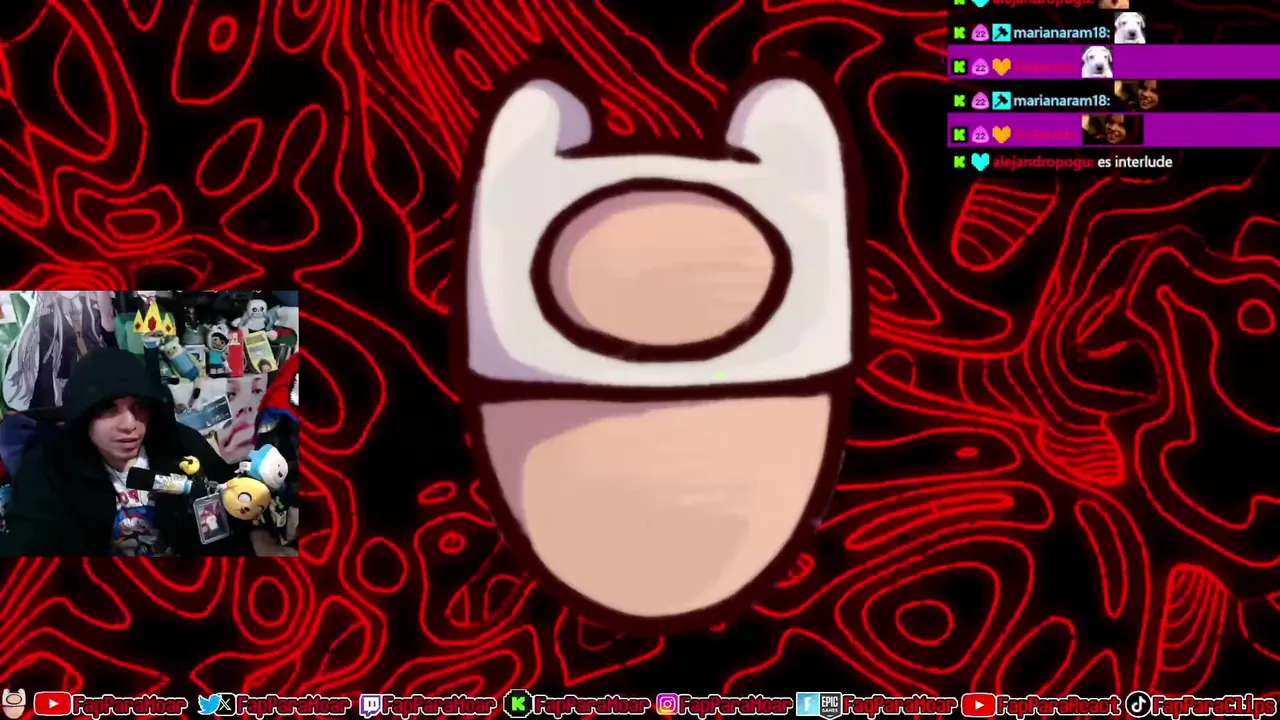Image resolution: width=1280 pixels, height=720 pixels.
Task: Click the Kick badge in marianaram18's dog-emote message
Action: click(960, 33)
